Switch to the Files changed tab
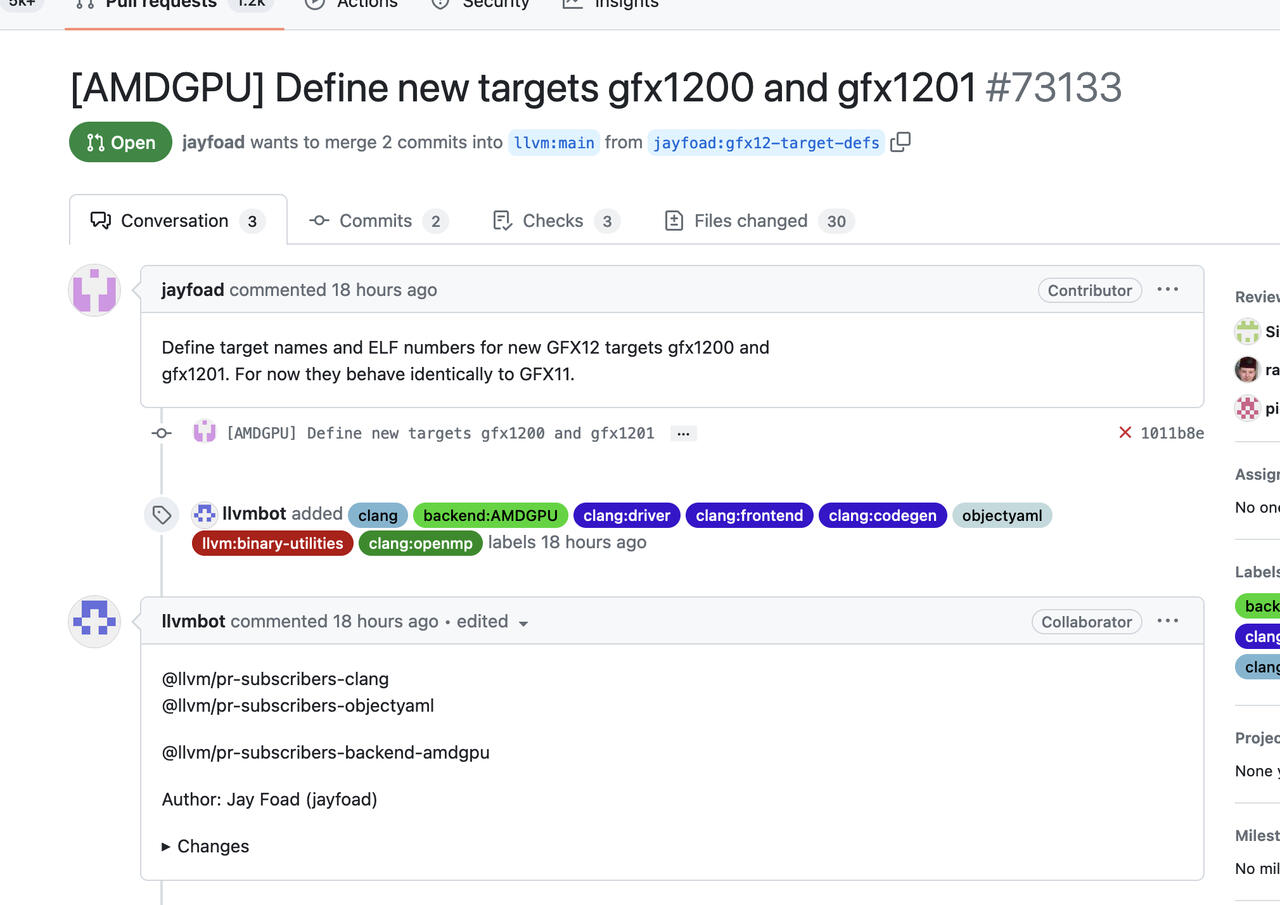Viewport: 1280px width, 905px height. point(759,221)
